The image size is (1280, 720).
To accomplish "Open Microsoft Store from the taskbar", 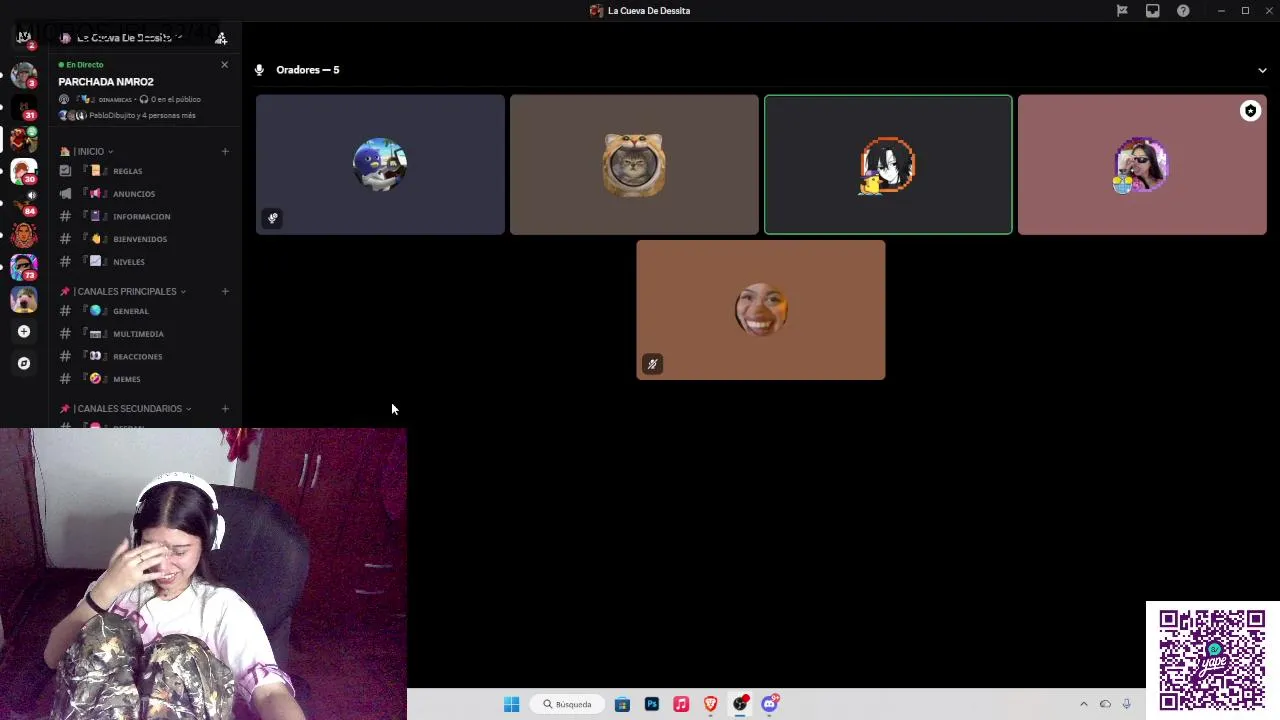I will 622,704.
